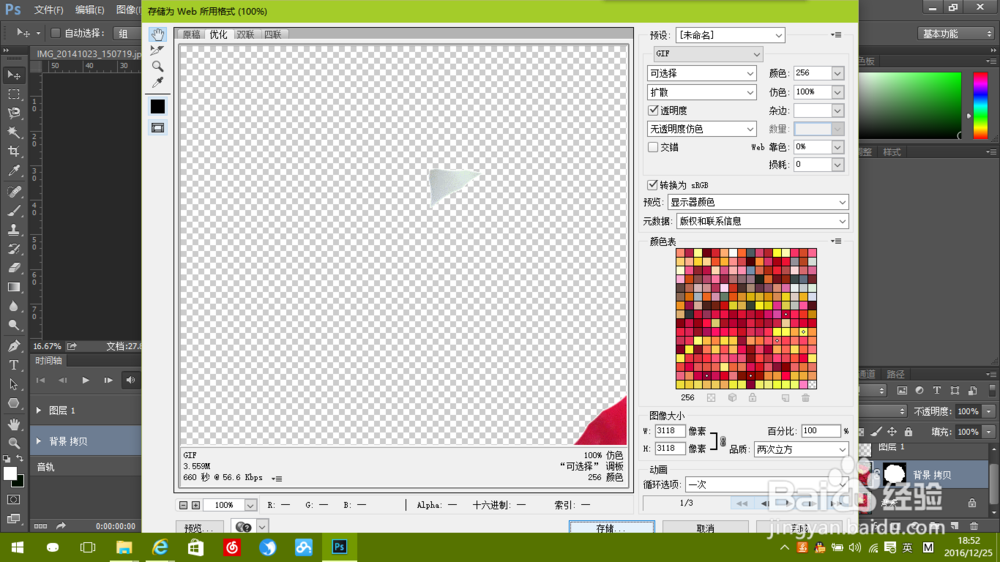Swap foreground and background colors
This screenshot has width=1000, height=562.
click(20, 459)
